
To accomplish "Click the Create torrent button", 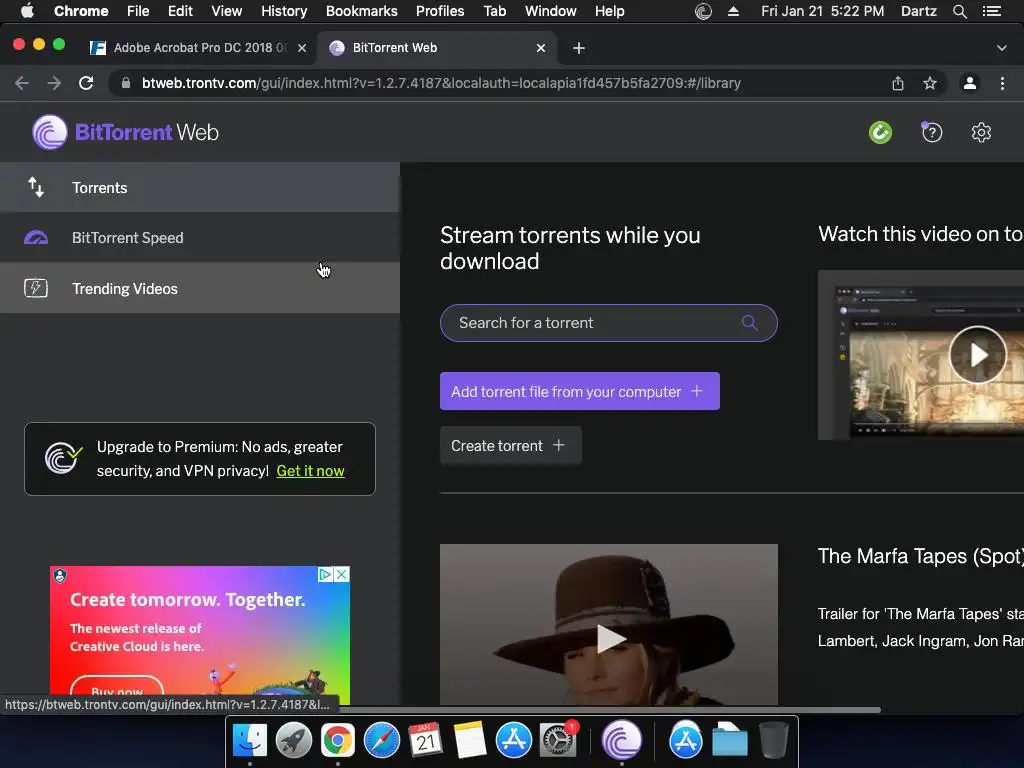I will (x=511, y=445).
